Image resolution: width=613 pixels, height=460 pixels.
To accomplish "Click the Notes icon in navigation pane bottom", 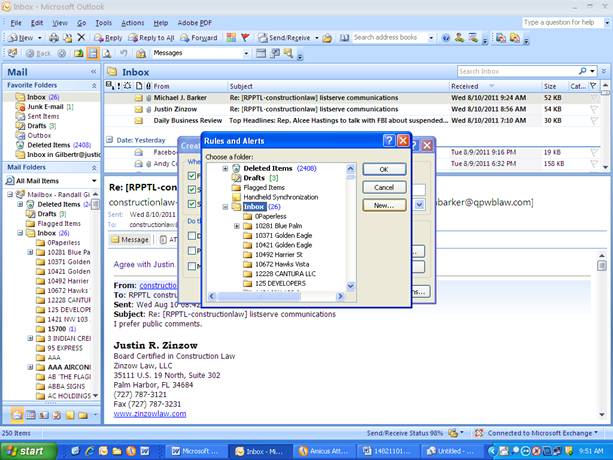I will click(x=70, y=415).
